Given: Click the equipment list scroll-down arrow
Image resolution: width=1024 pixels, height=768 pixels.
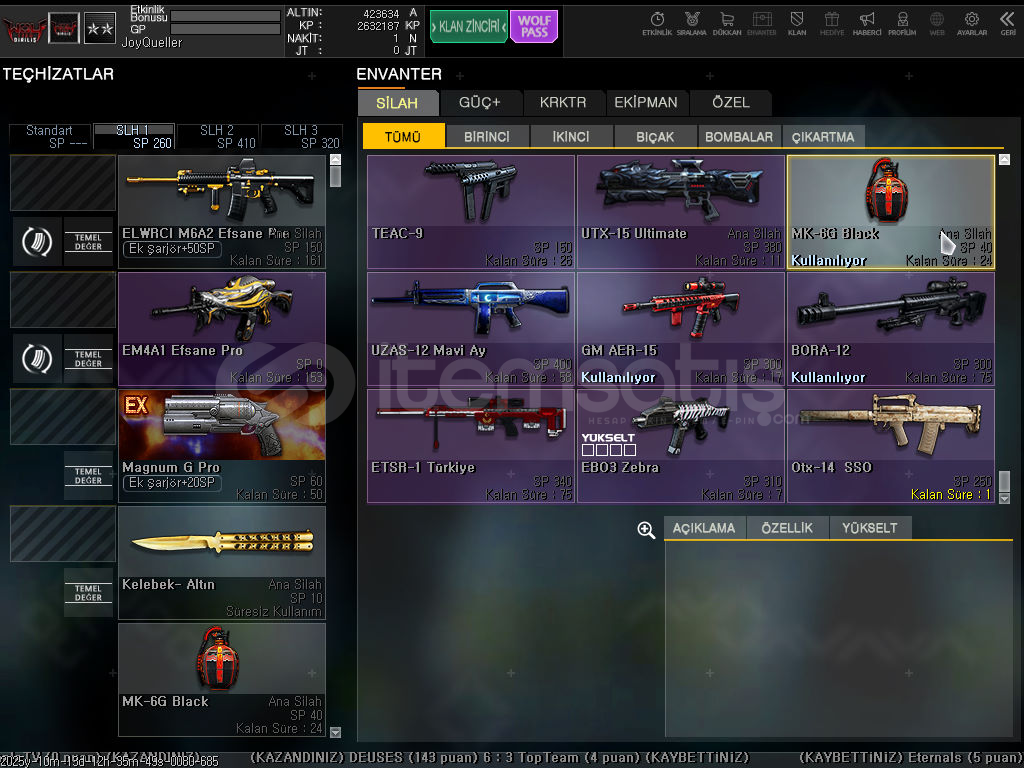Looking at the screenshot, I should coord(336,732).
